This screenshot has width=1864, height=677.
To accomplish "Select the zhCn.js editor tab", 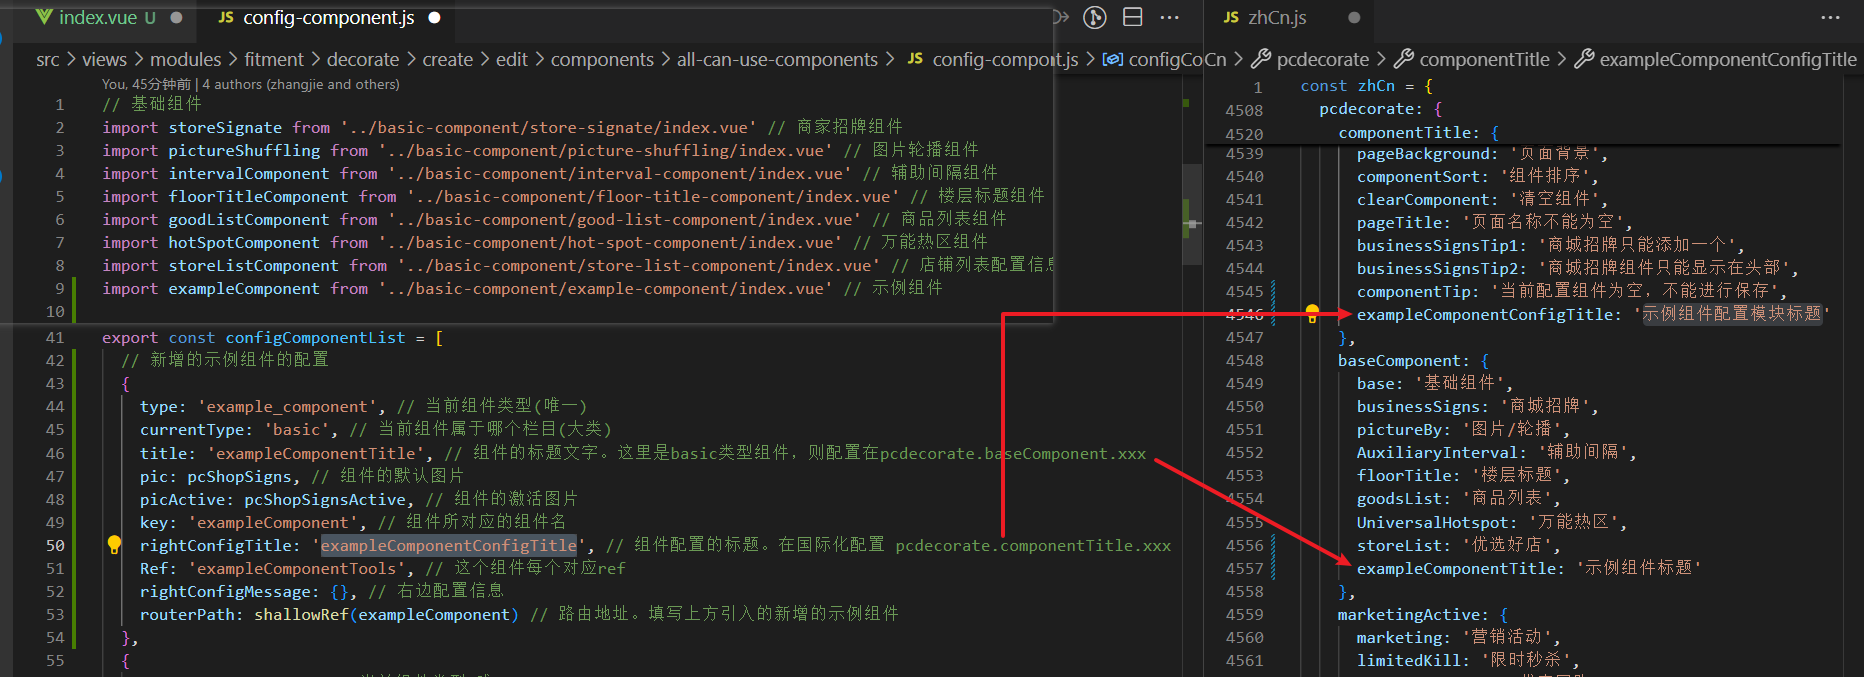I will click(1276, 17).
